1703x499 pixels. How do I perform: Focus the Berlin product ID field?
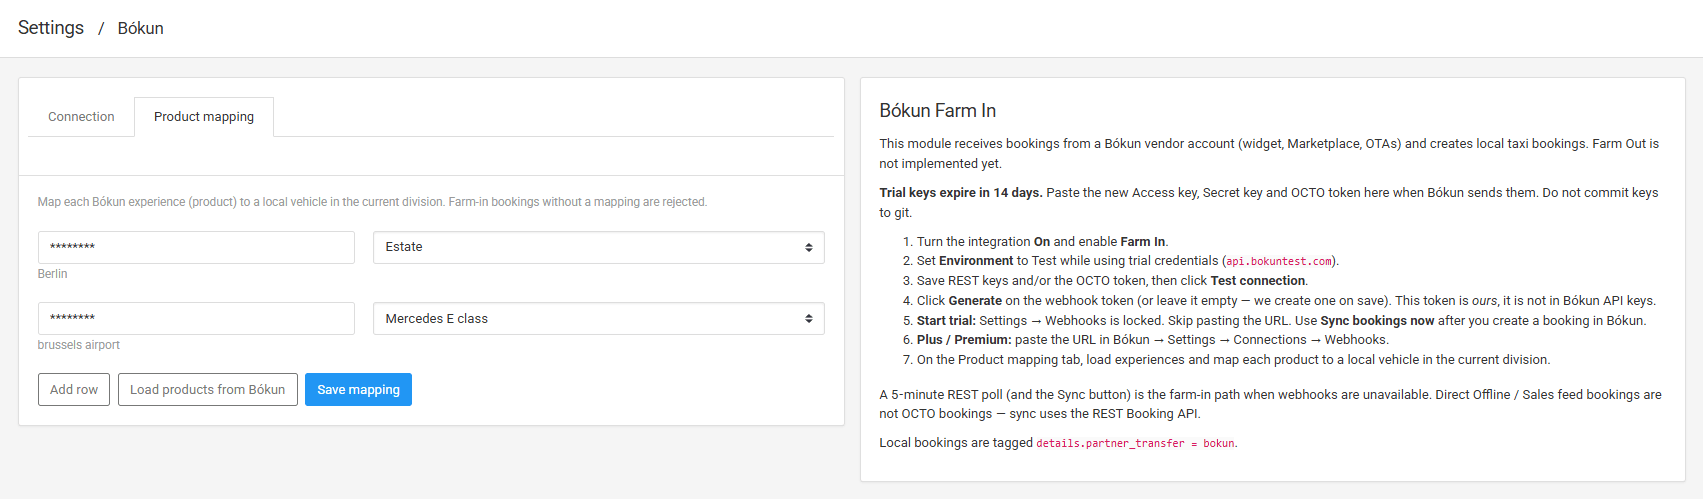196,247
